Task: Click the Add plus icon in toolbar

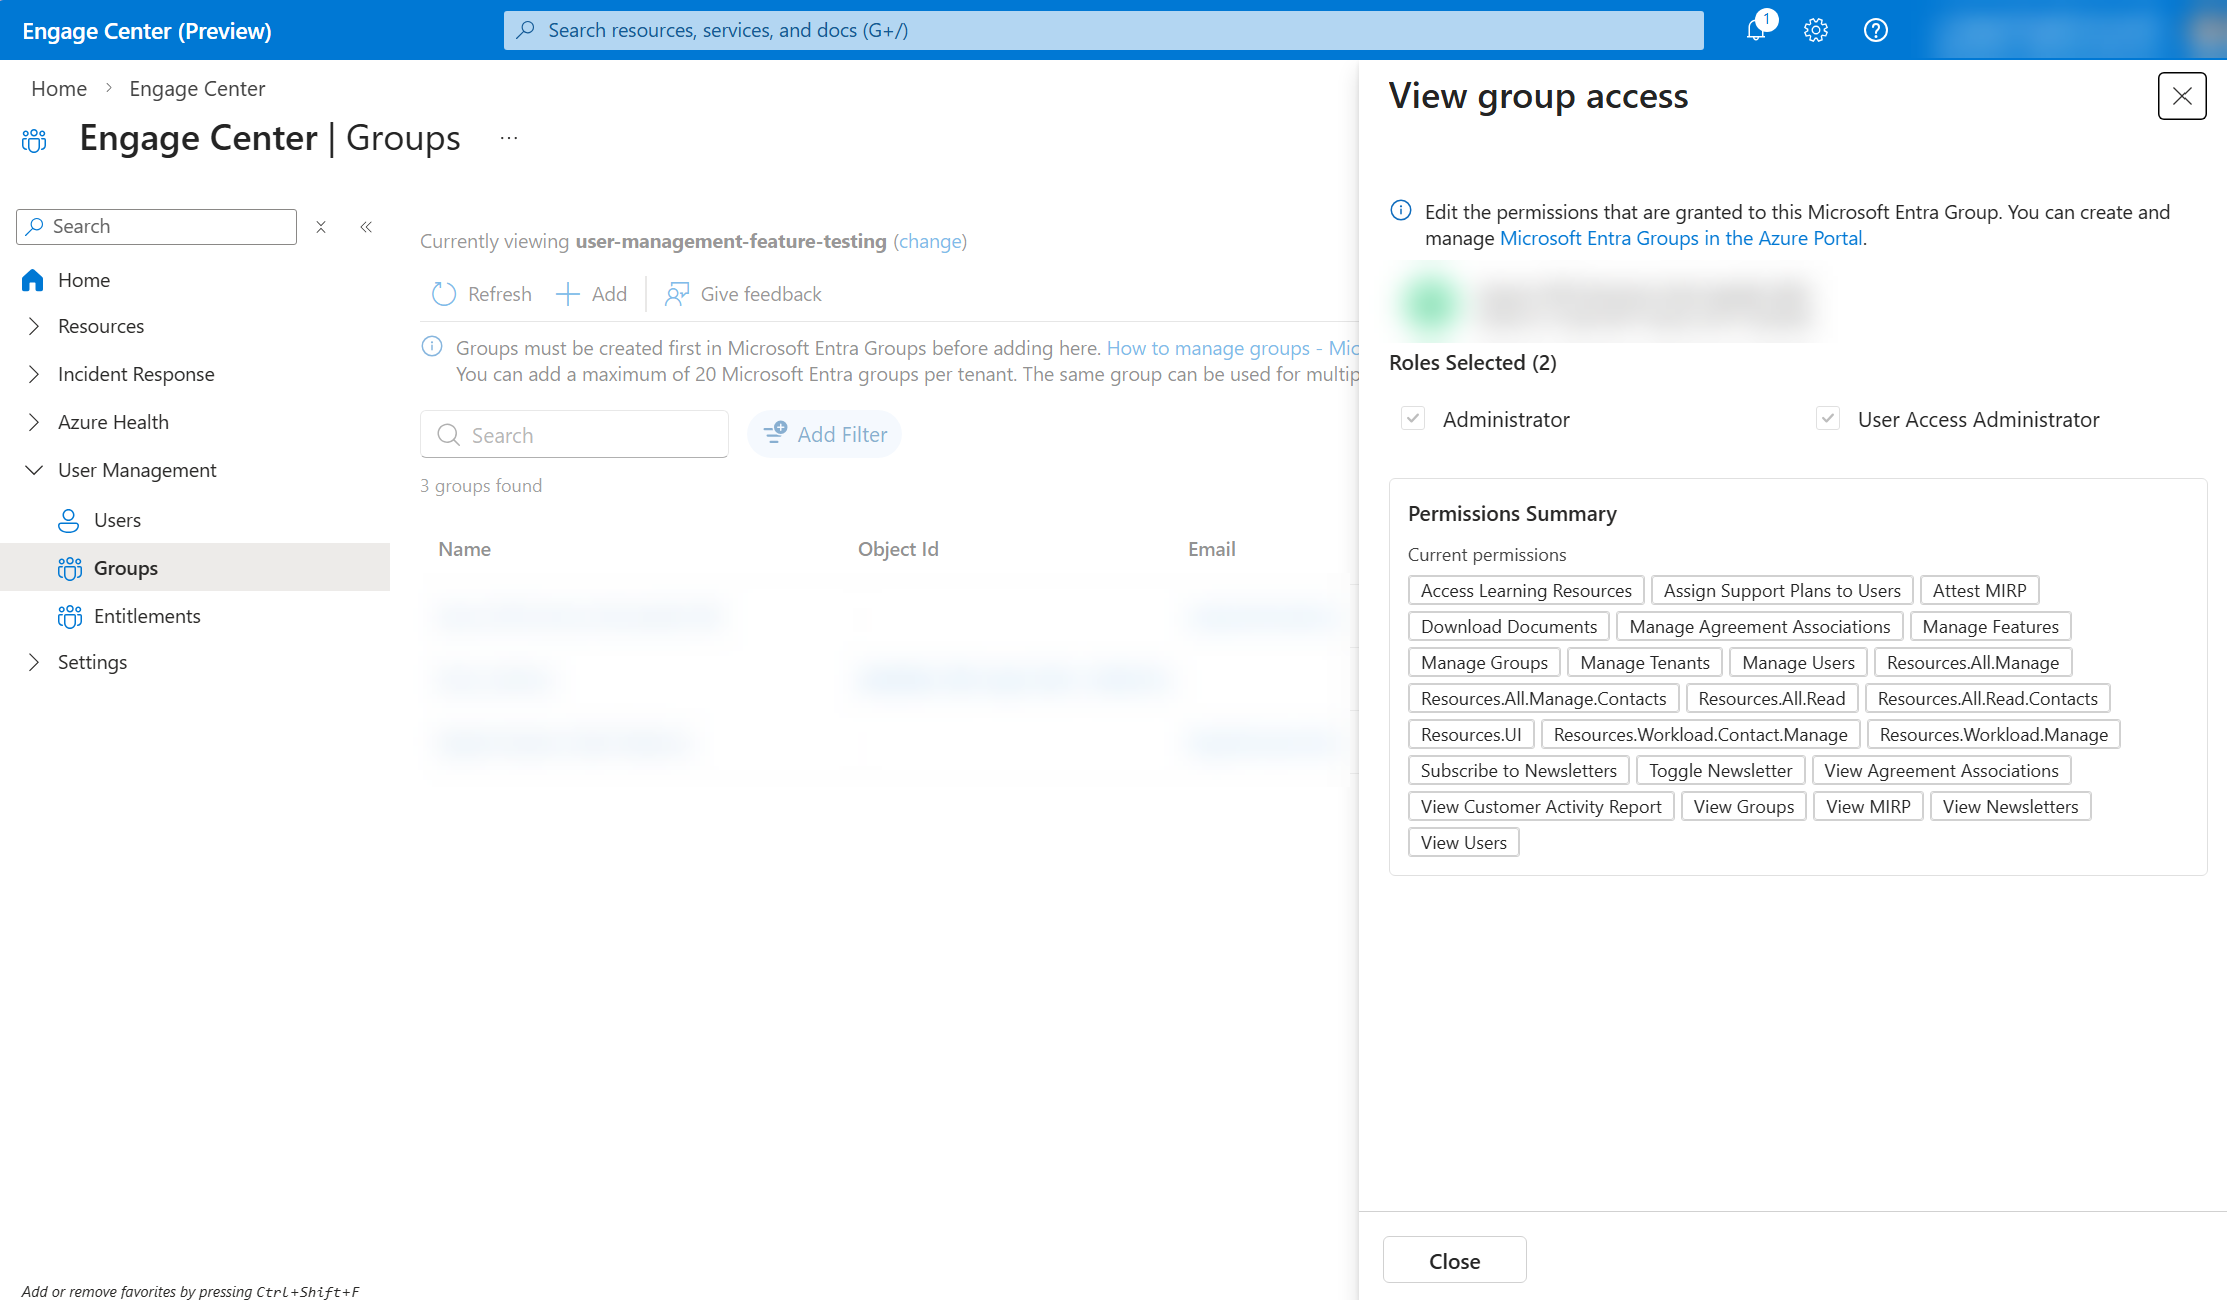Action: 567,294
